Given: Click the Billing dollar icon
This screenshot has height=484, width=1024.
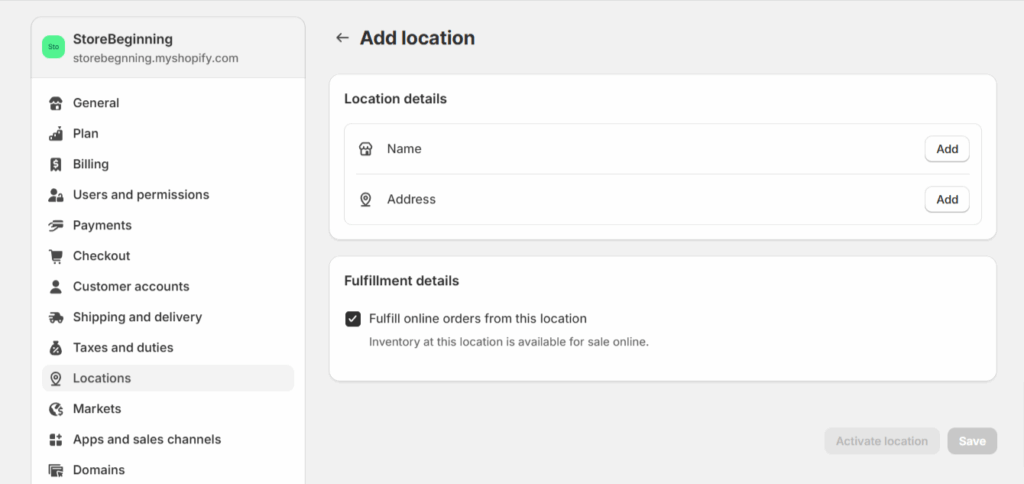Looking at the screenshot, I should (55, 164).
